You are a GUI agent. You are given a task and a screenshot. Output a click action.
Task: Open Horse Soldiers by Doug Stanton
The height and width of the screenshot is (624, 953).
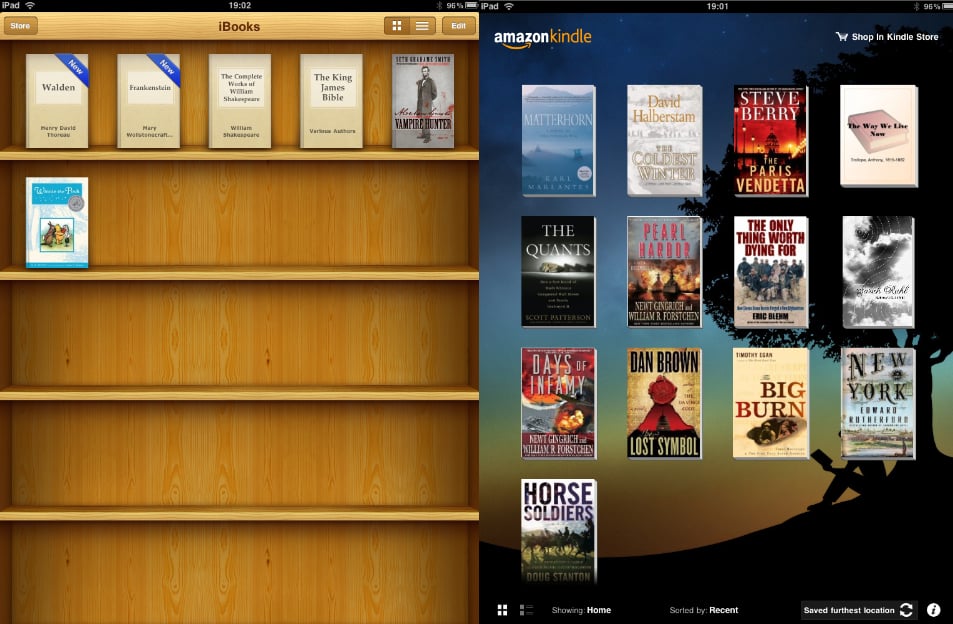(x=559, y=532)
